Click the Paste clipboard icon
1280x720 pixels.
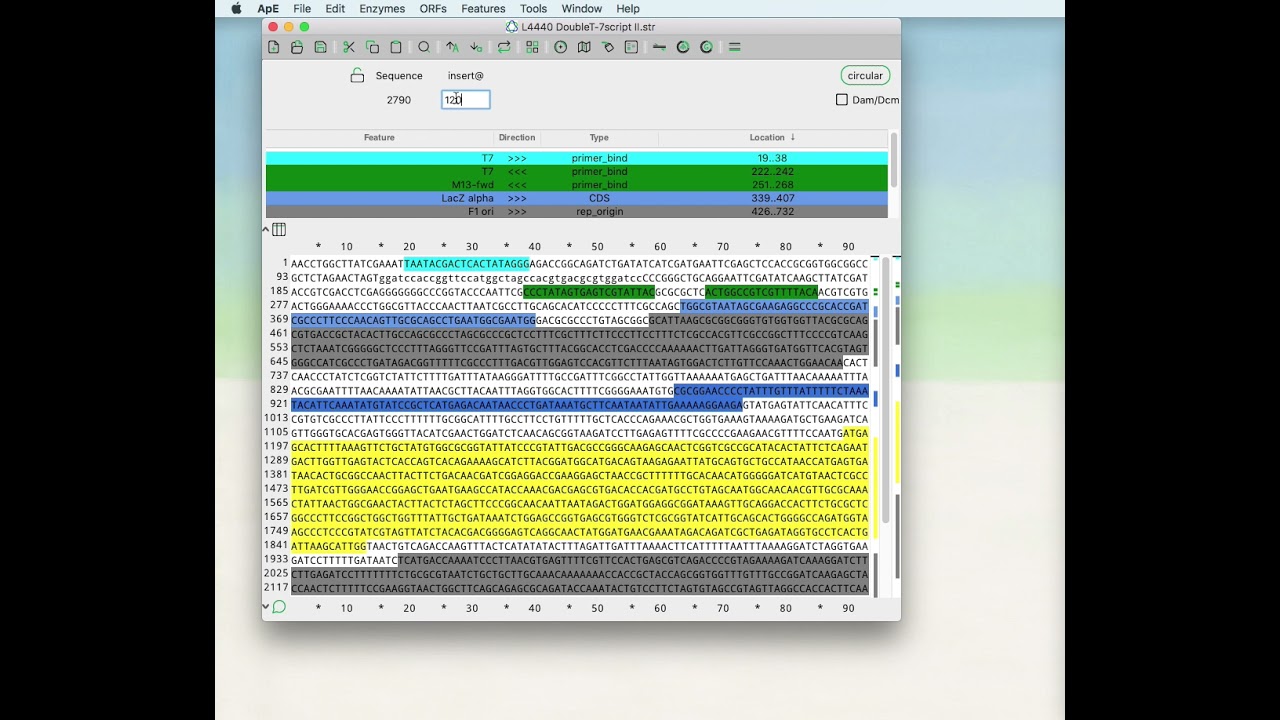coord(396,47)
